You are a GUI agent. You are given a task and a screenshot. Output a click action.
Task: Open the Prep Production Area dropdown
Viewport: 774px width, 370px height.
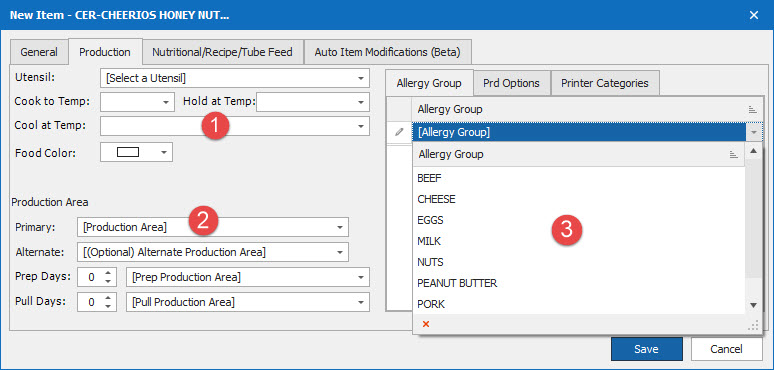pos(362,277)
